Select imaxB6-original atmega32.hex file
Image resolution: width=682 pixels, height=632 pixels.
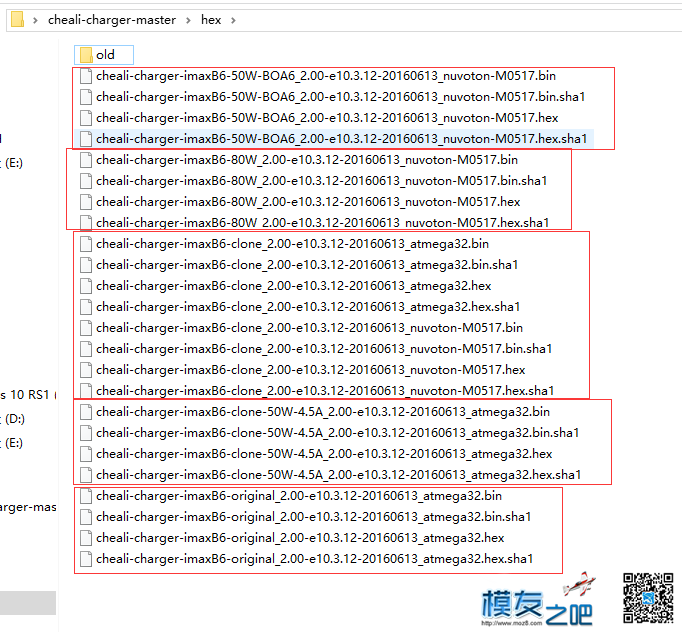point(292,538)
